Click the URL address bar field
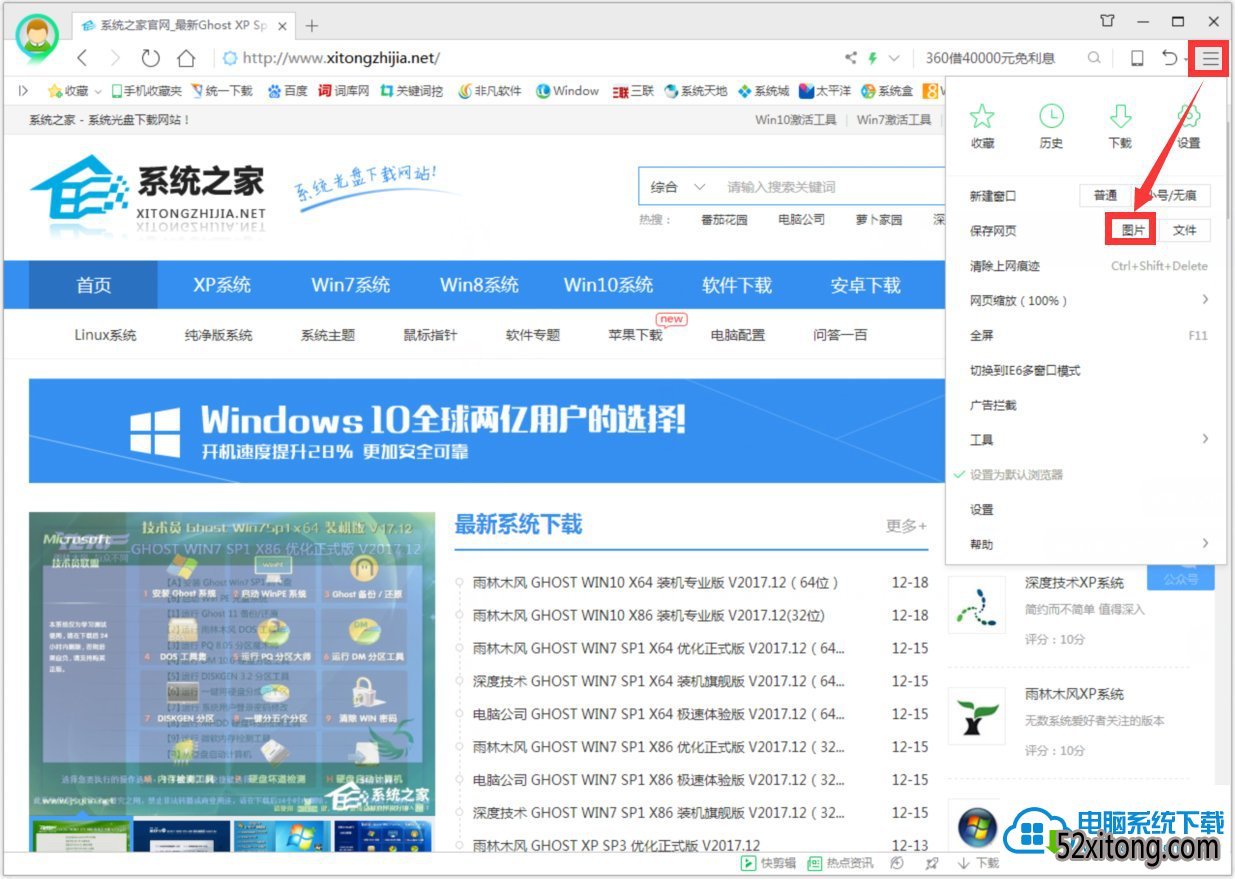Image resolution: width=1235 pixels, height=879 pixels. coord(530,58)
